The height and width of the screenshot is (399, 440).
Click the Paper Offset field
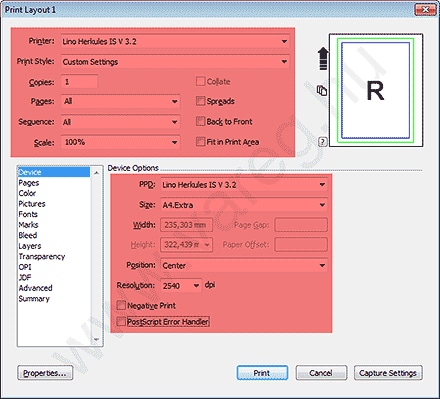click(301, 245)
